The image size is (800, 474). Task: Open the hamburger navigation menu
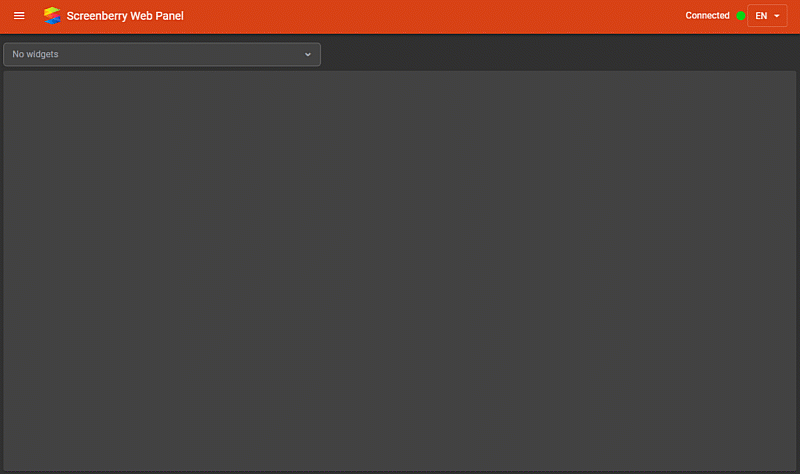[19, 16]
